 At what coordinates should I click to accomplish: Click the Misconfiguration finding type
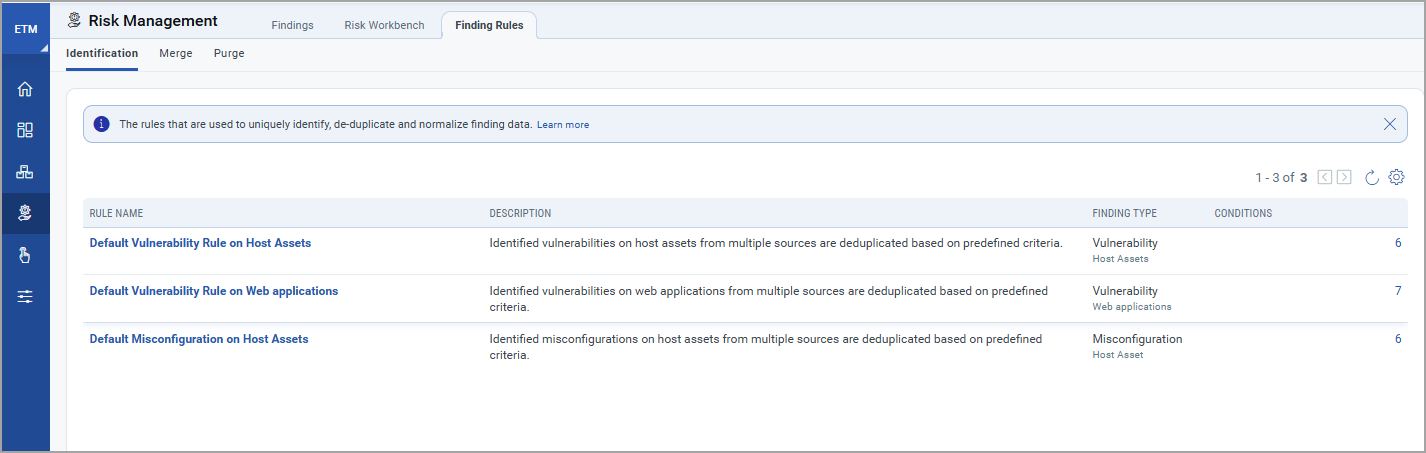pyautogui.click(x=1137, y=339)
